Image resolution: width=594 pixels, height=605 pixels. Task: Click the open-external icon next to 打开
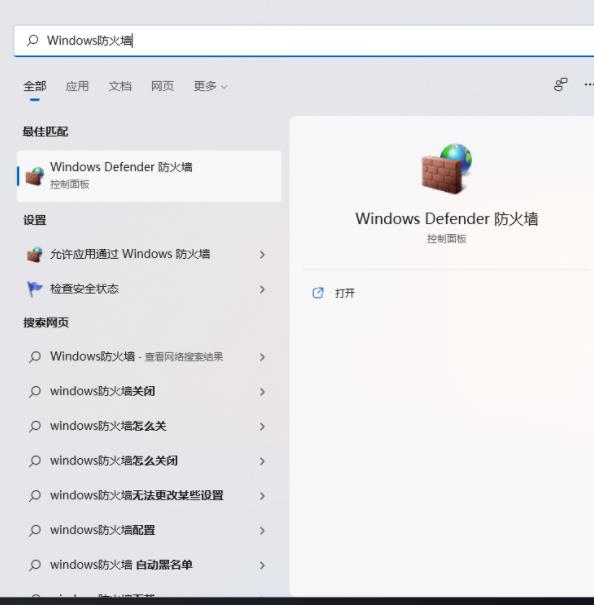coord(318,293)
